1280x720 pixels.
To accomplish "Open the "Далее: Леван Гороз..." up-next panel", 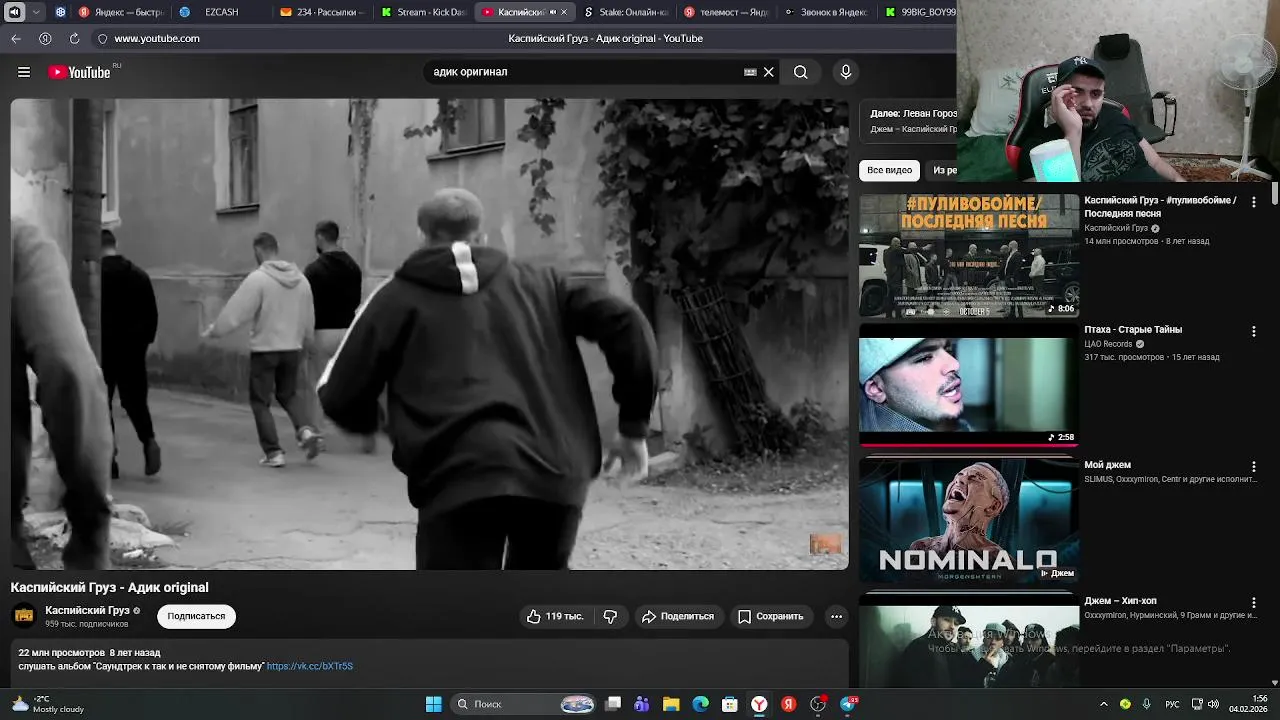I will click(909, 121).
